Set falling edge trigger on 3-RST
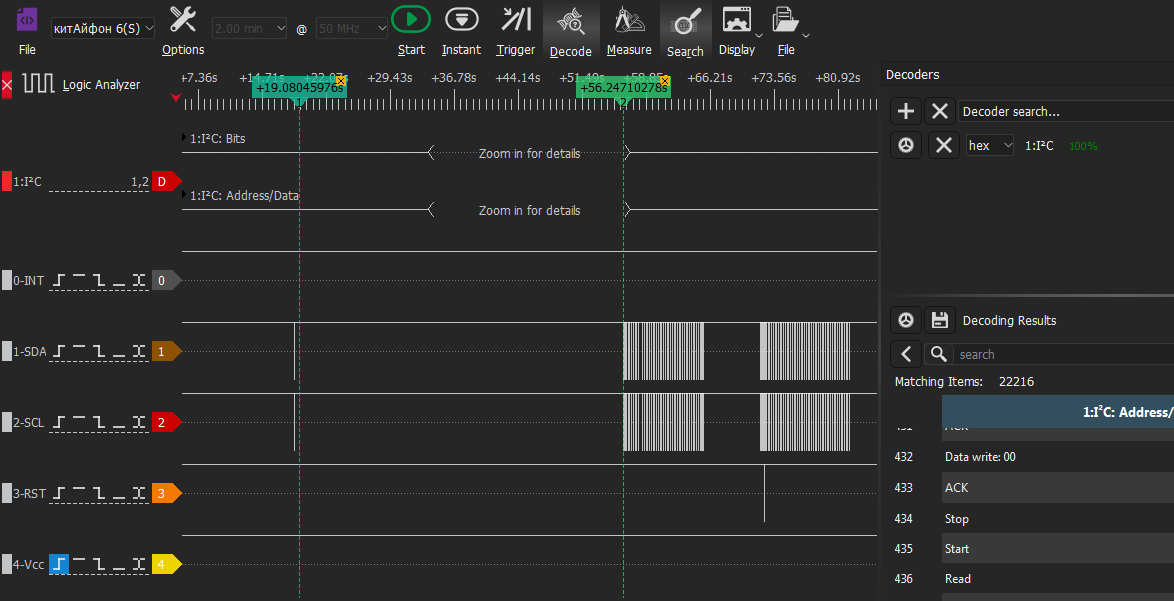The image size is (1174, 601). click(100, 494)
